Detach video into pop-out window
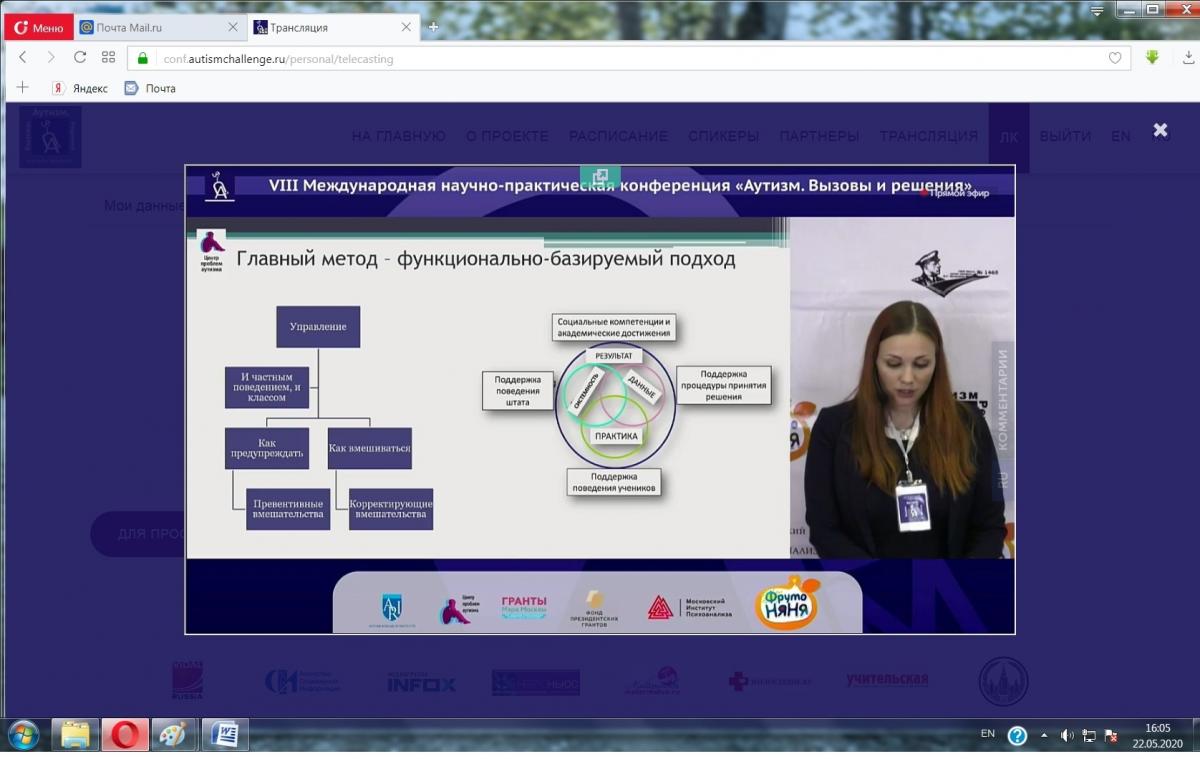The width and height of the screenshot is (1200, 759). tap(600, 177)
